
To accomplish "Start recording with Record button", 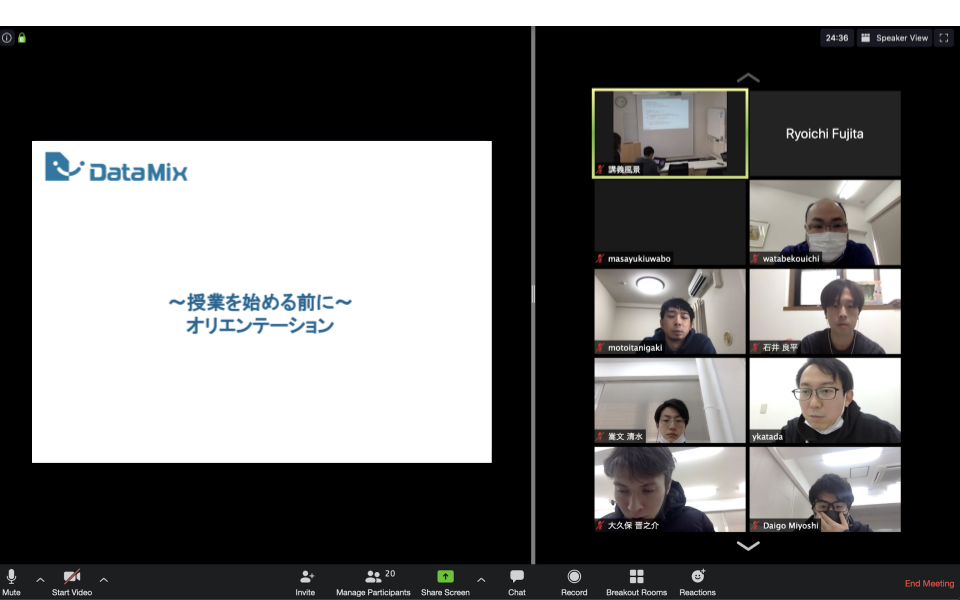I will coord(574,582).
